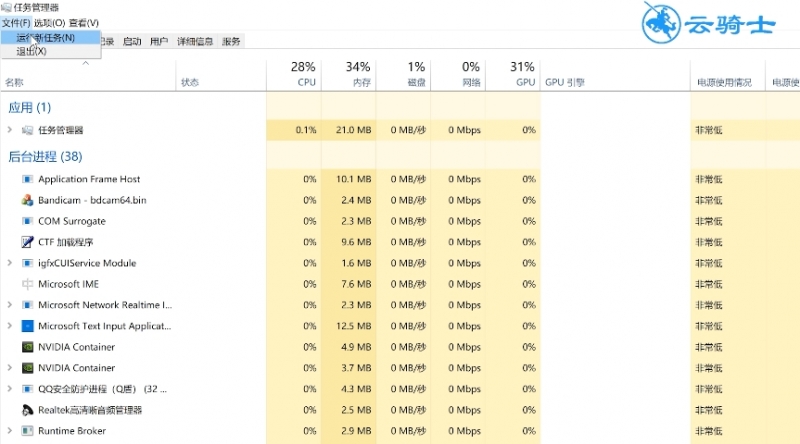Select CTF 加载程序 process name
Viewport: 800px width, 444px height.
coord(65,242)
